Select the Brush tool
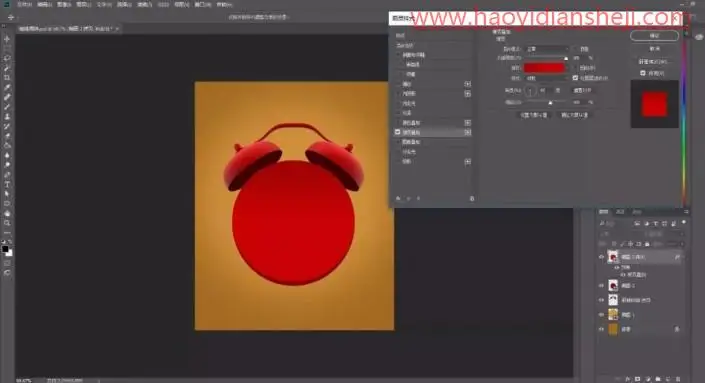This screenshot has height=383, width=705. 7,107
